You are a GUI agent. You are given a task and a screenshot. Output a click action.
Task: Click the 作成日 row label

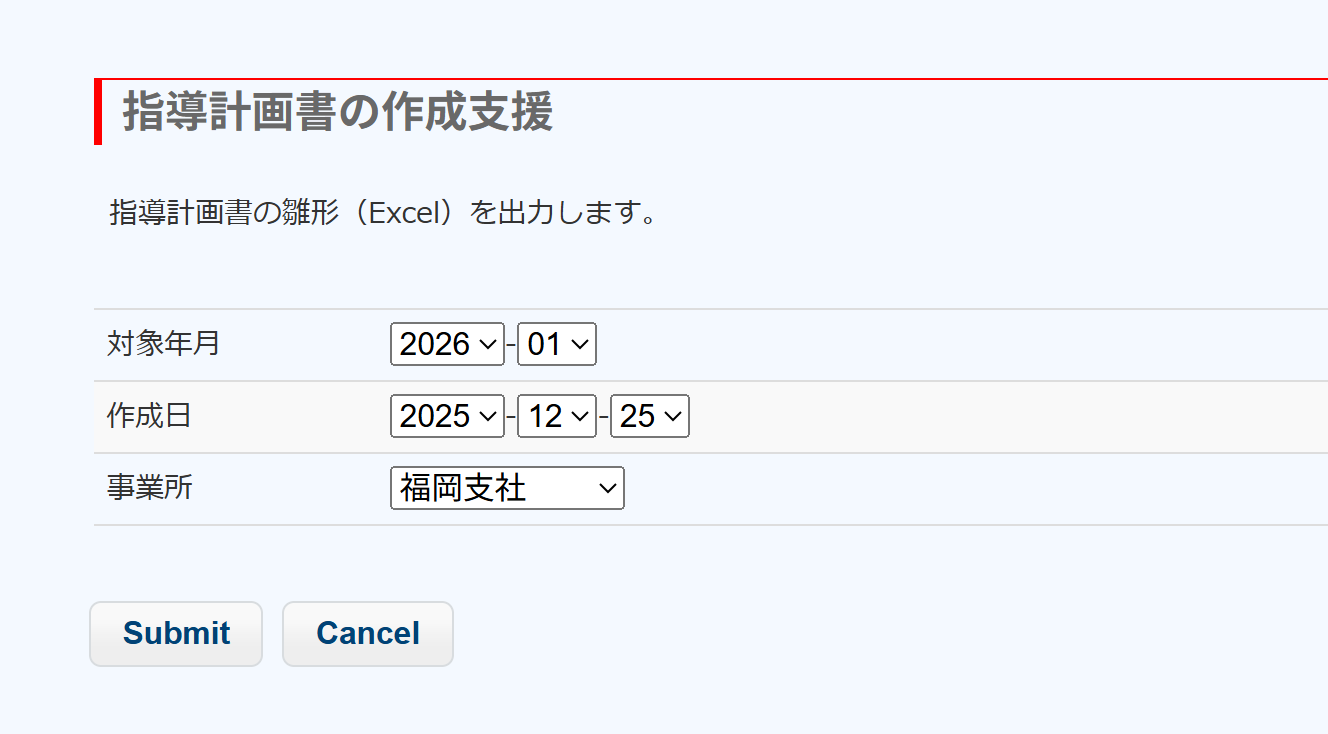point(149,416)
